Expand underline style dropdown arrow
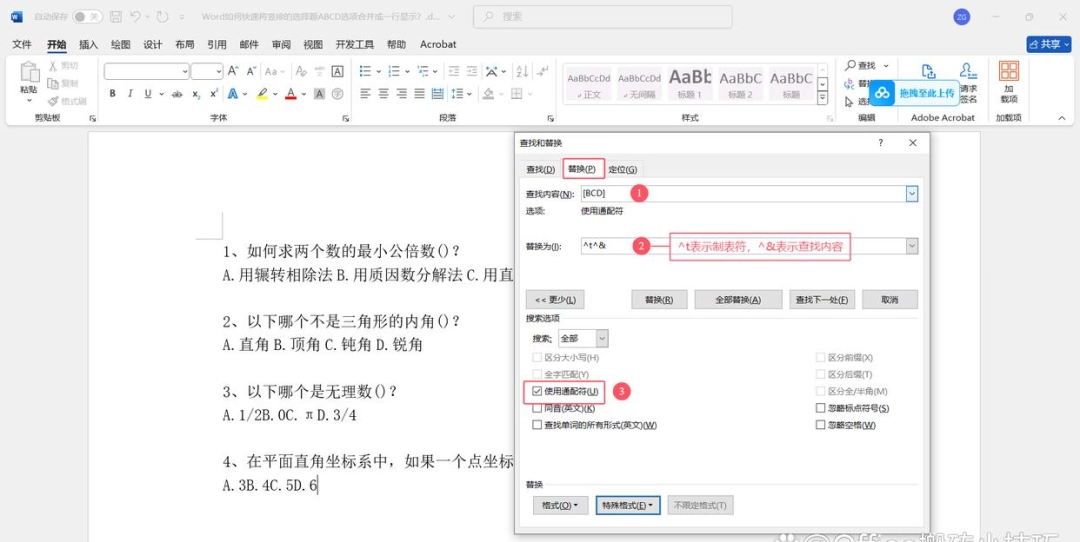 pos(162,94)
